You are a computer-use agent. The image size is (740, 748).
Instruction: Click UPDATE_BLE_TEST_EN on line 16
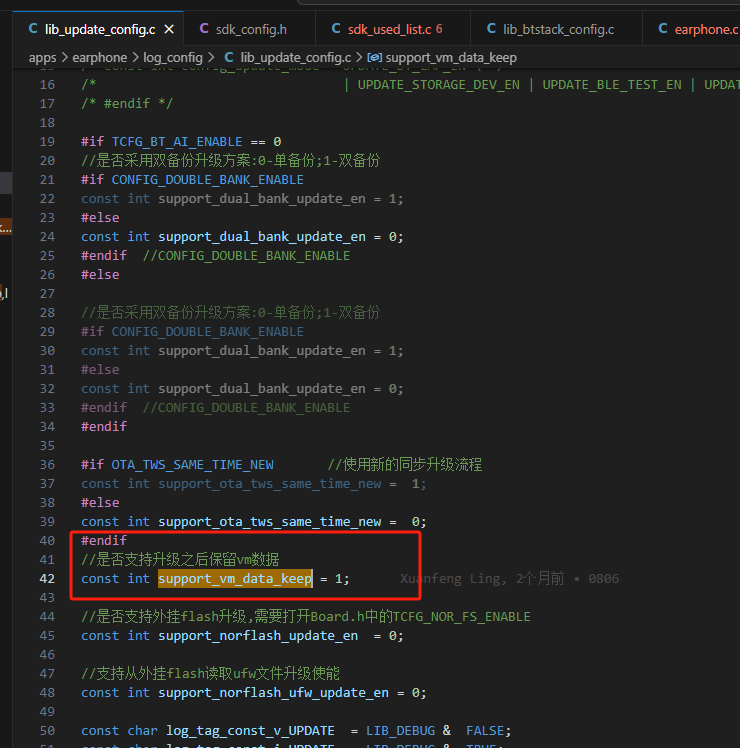click(x=612, y=85)
